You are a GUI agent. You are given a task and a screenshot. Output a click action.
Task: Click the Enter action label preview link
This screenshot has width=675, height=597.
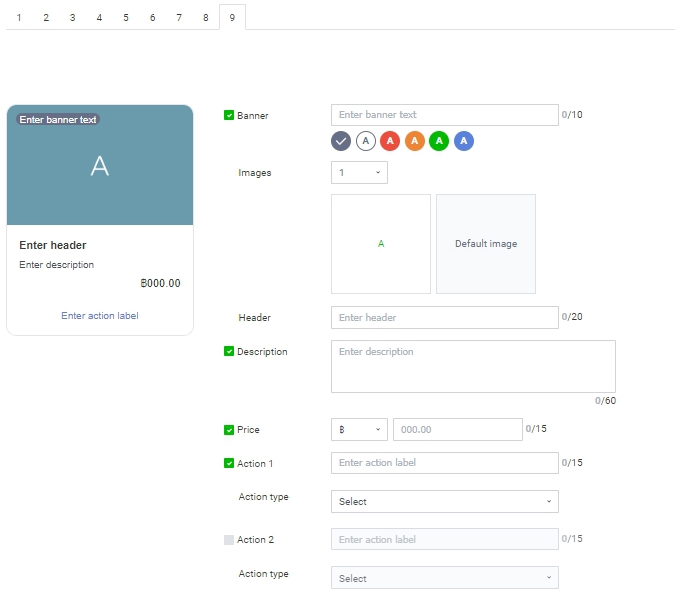(100, 316)
